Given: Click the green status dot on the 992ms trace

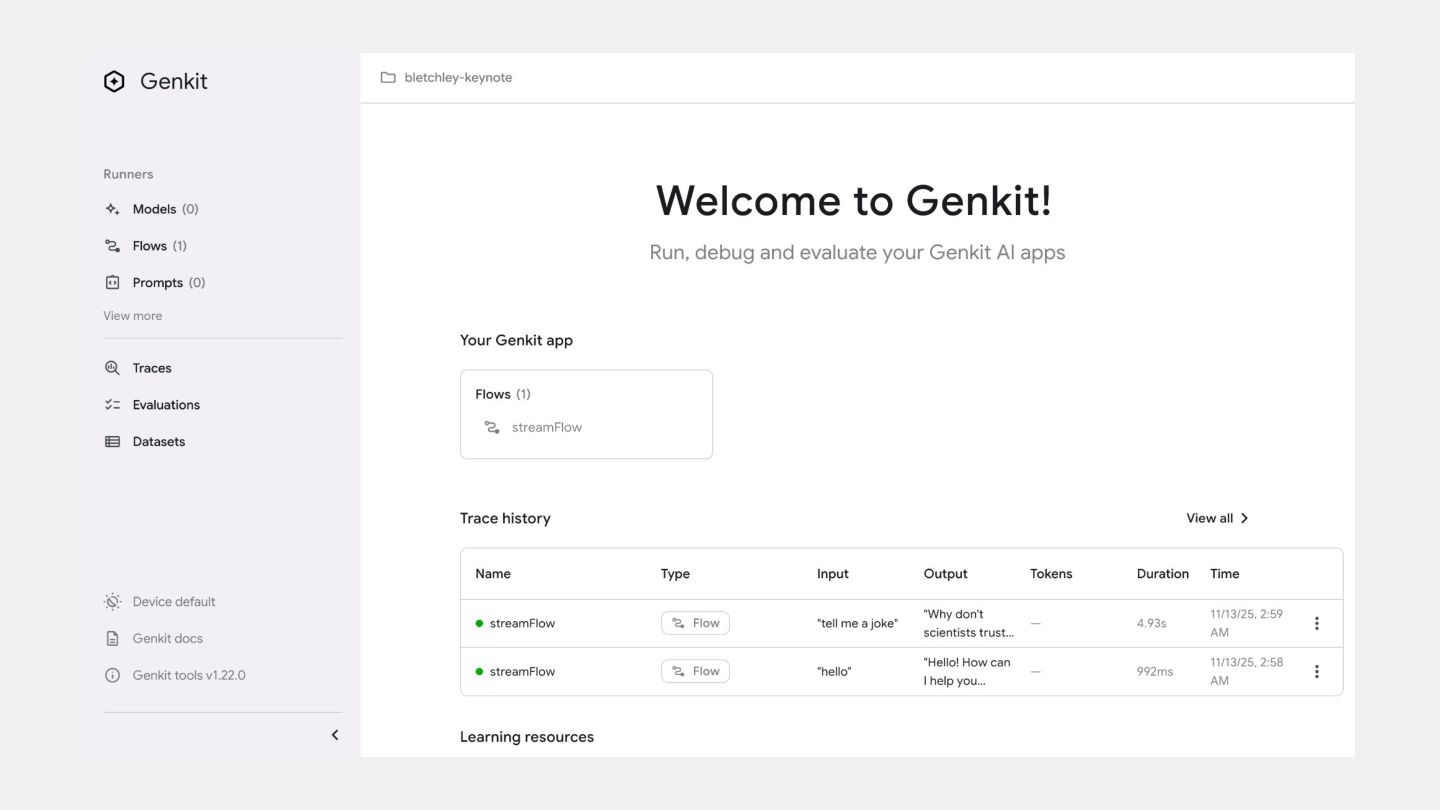Looking at the screenshot, I should 479,672.
